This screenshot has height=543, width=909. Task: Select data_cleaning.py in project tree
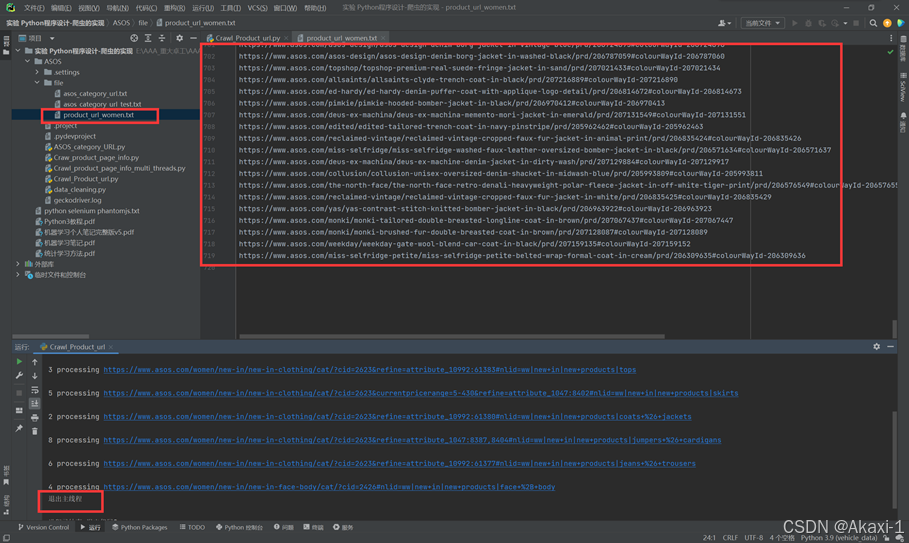point(80,189)
